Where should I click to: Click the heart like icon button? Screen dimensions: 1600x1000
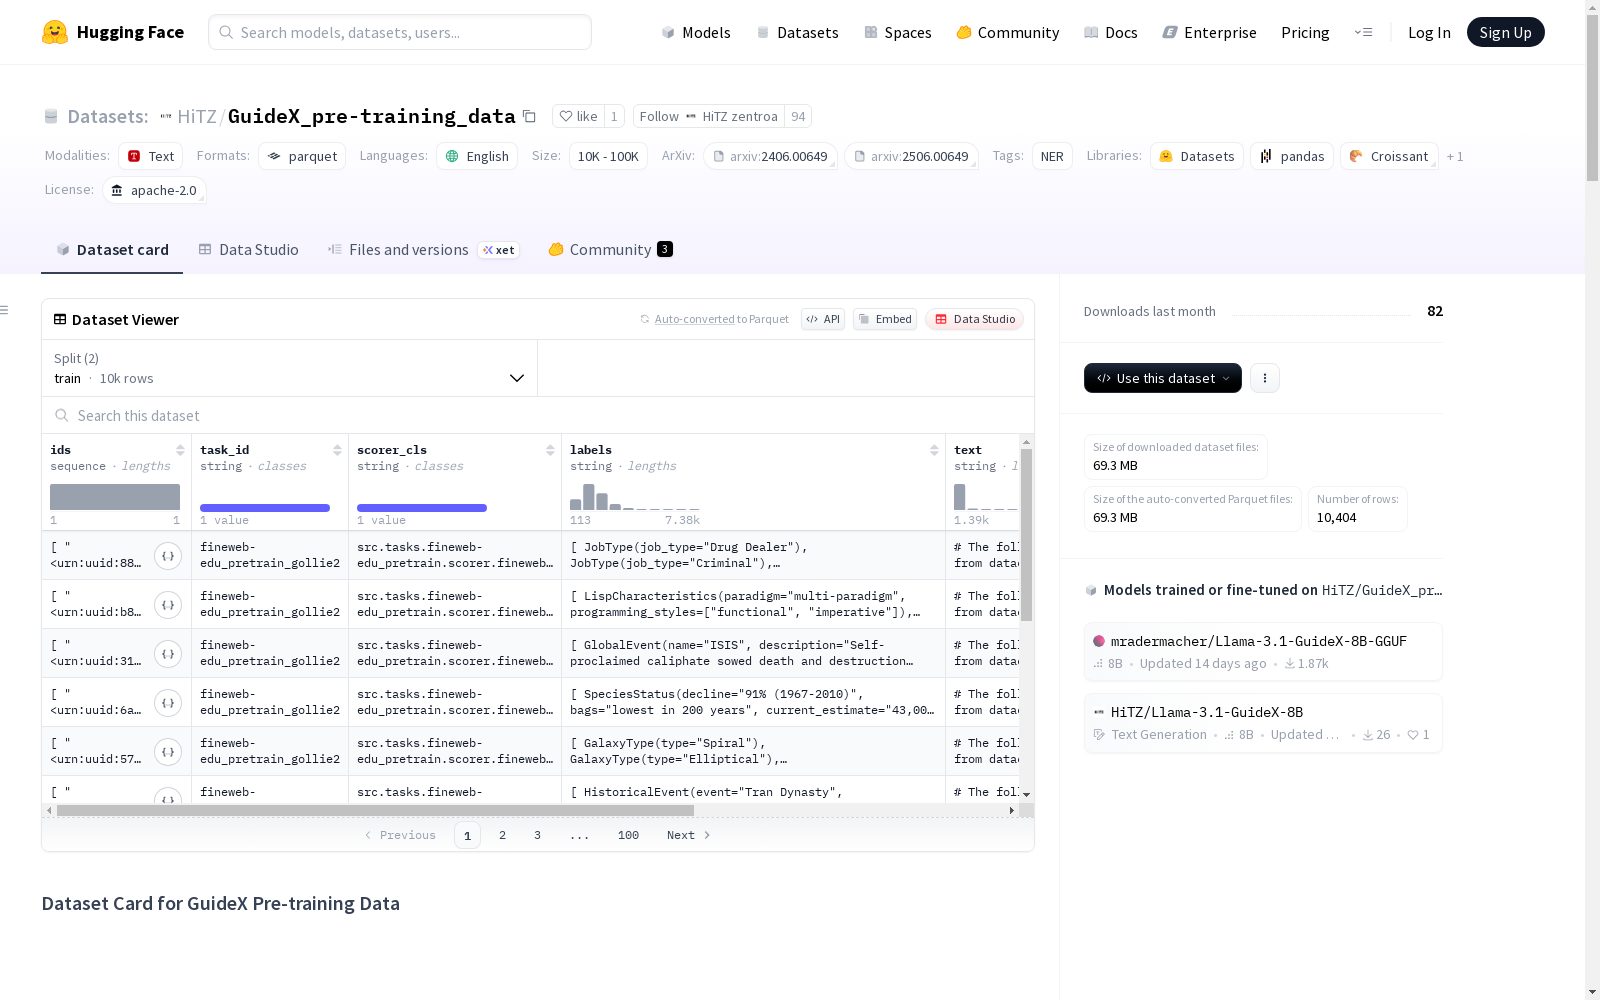point(578,116)
